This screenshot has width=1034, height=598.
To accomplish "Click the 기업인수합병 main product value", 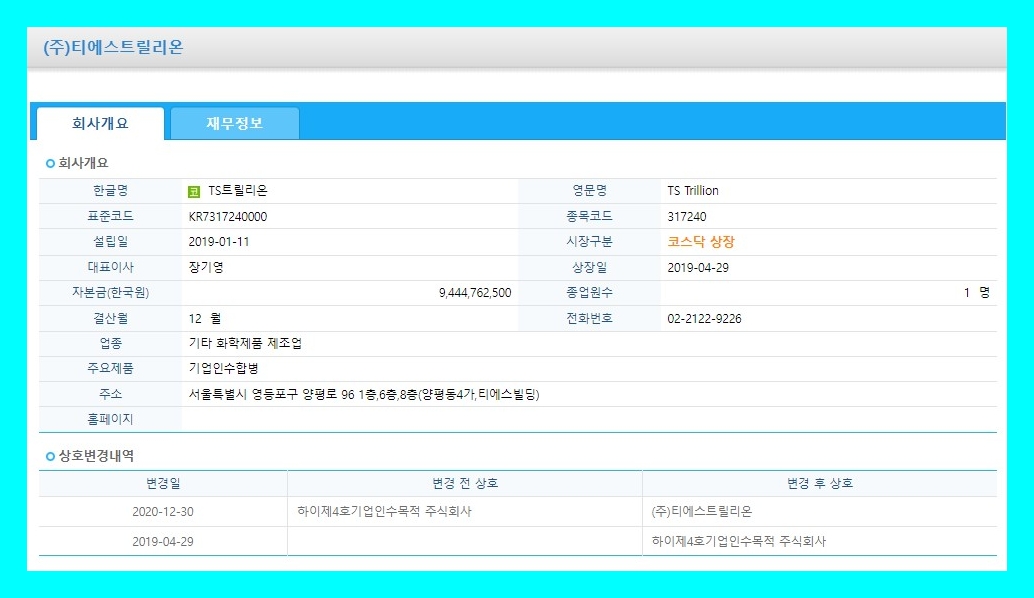I will point(224,369).
